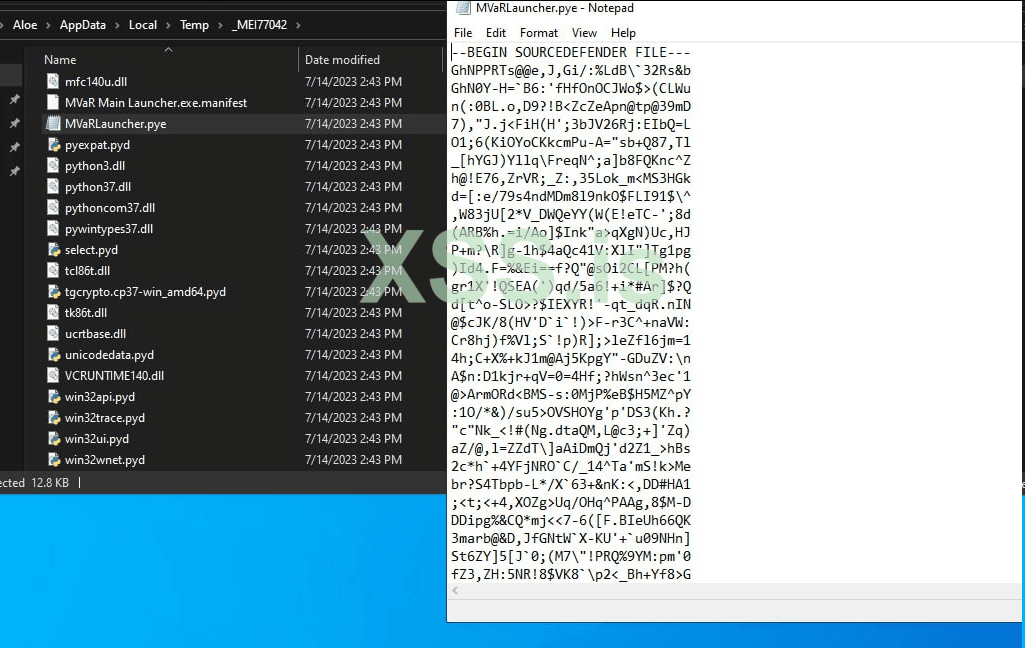
Task: Select the ucrtbase.dll file name
Action: 95,333
